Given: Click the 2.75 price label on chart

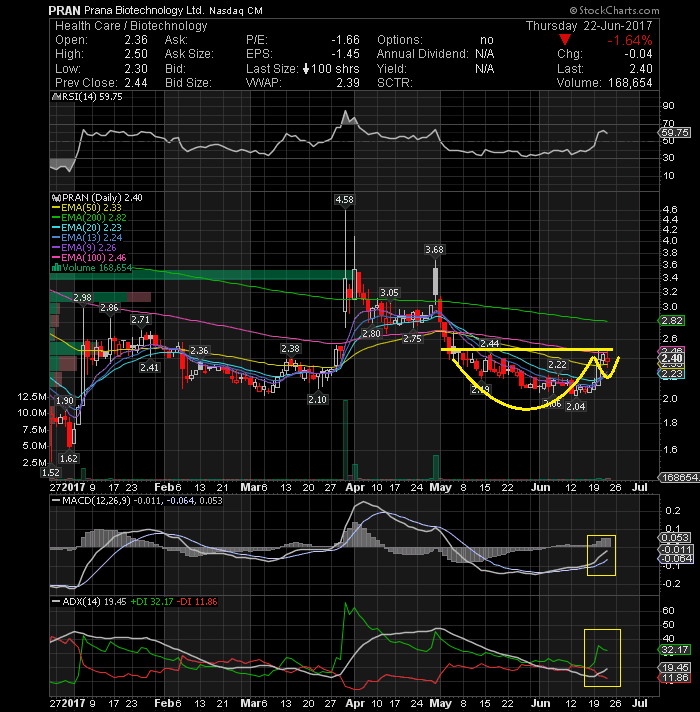Looking at the screenshot, I should pyautogui.click(x=412, y=339).
